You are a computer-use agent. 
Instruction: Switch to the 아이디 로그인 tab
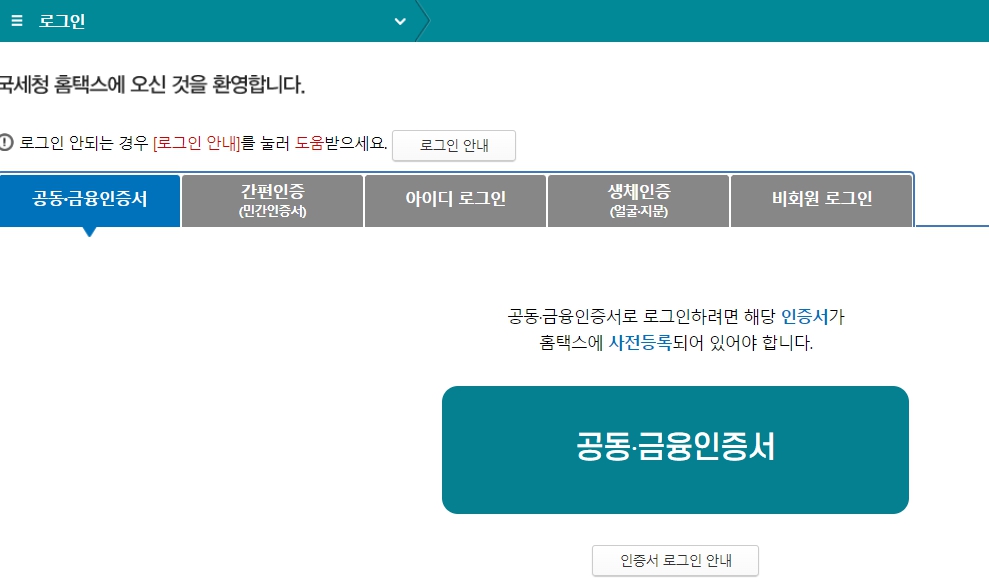455,200
